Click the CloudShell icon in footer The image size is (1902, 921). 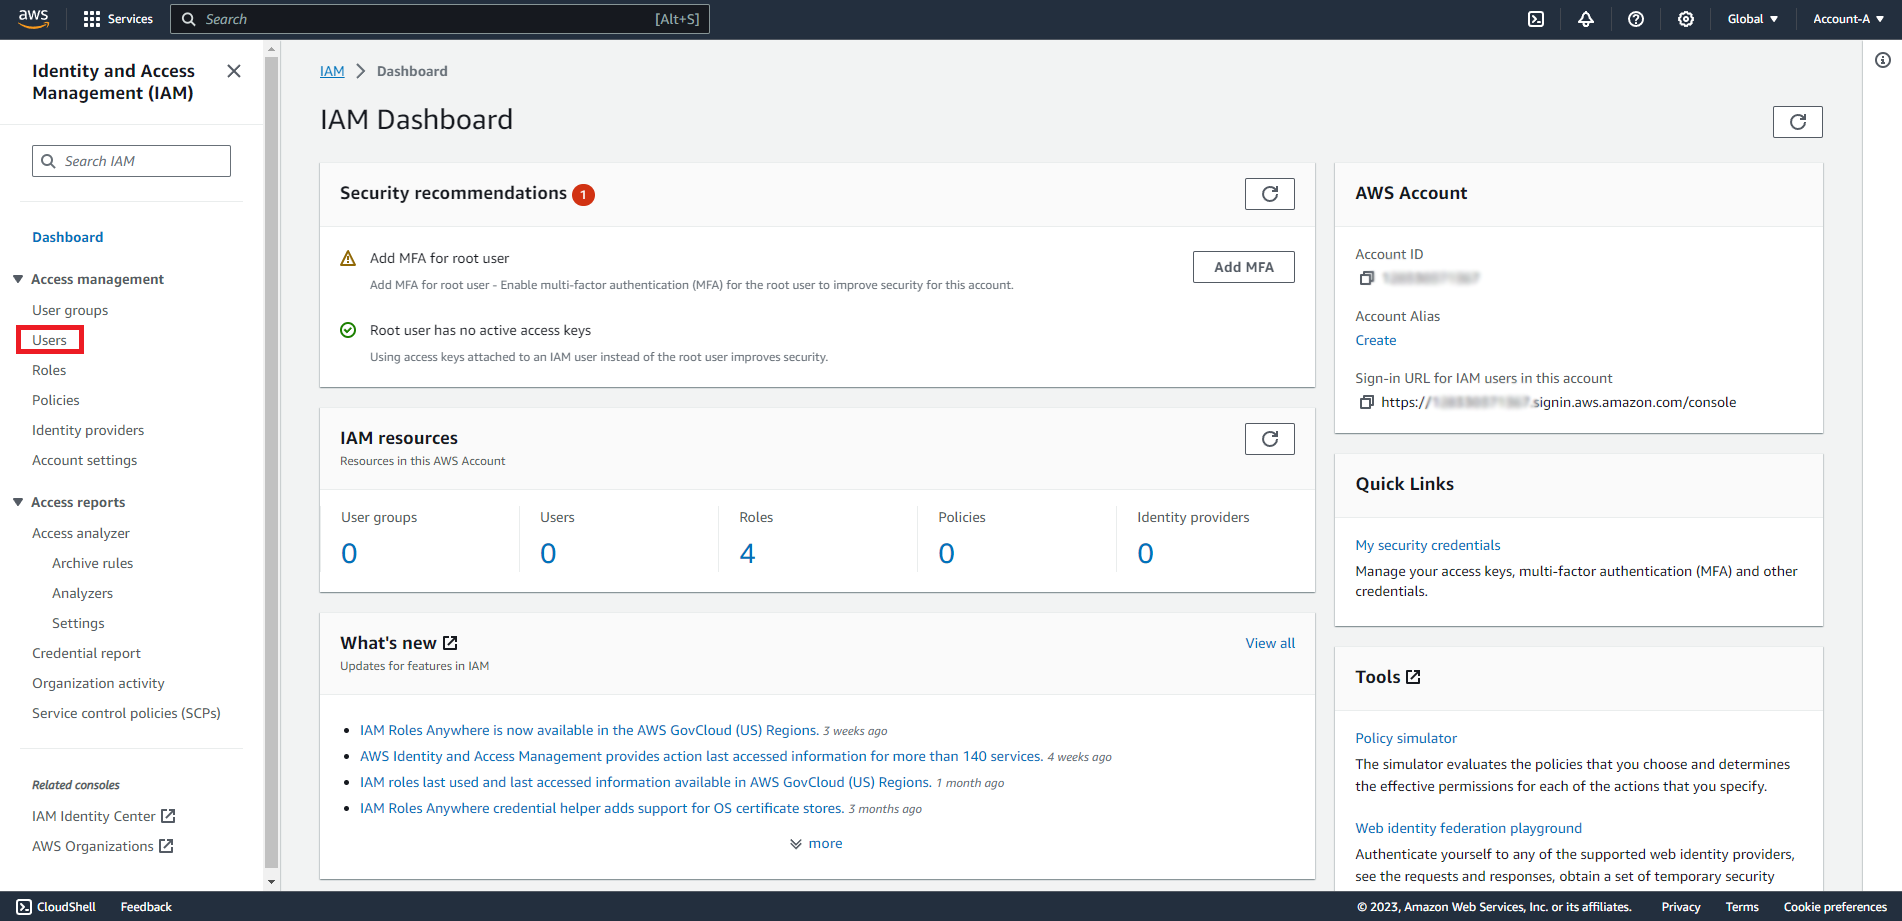tap(24, 907)
